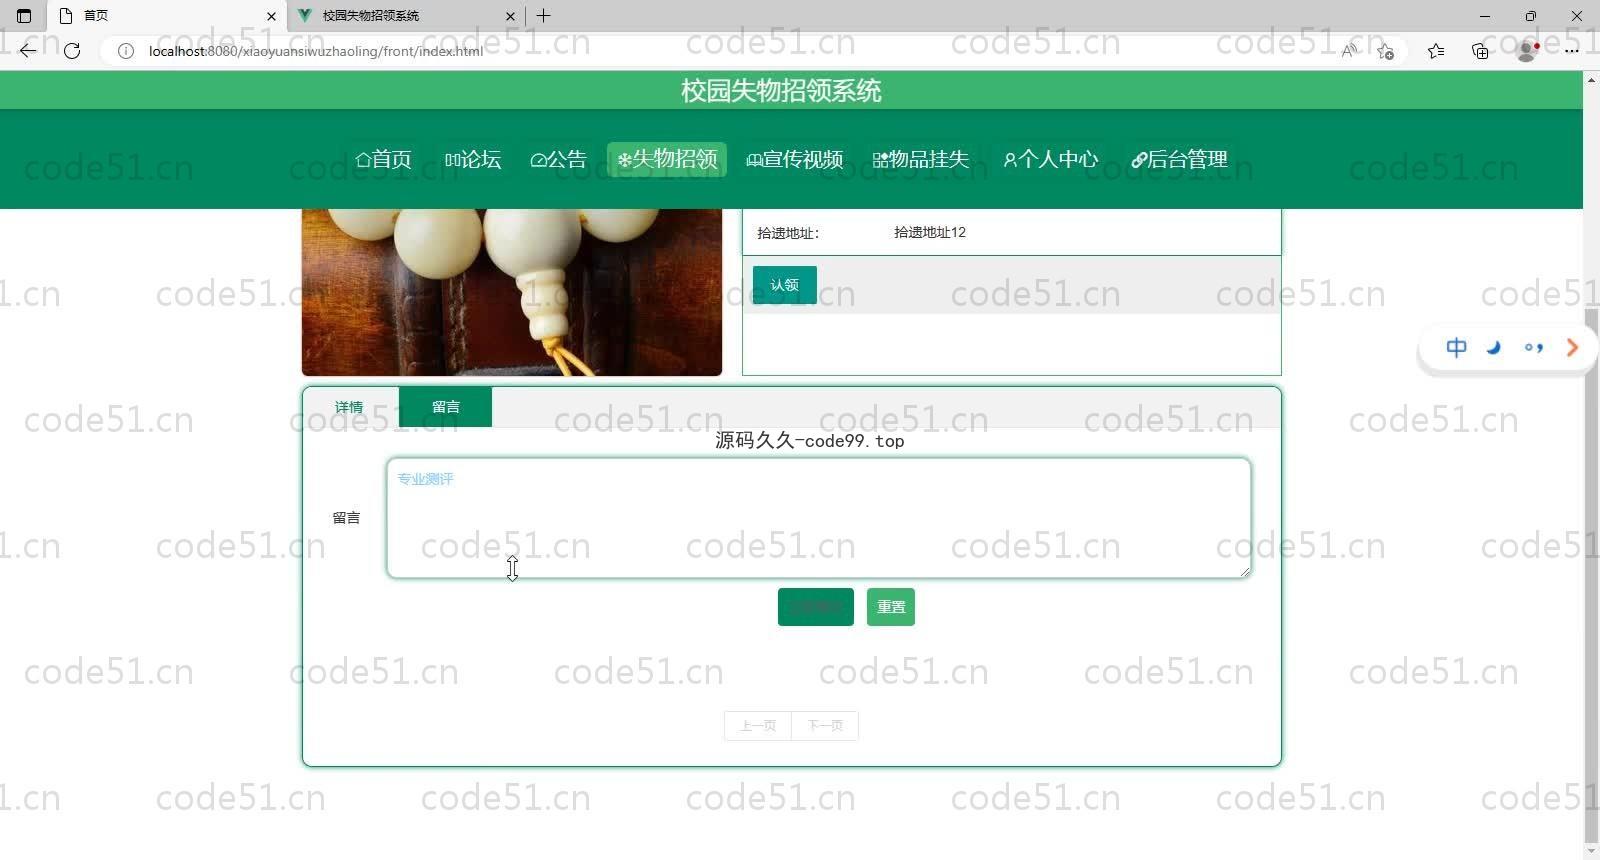Open the browser favorites list

click(x=1436, y=51)
